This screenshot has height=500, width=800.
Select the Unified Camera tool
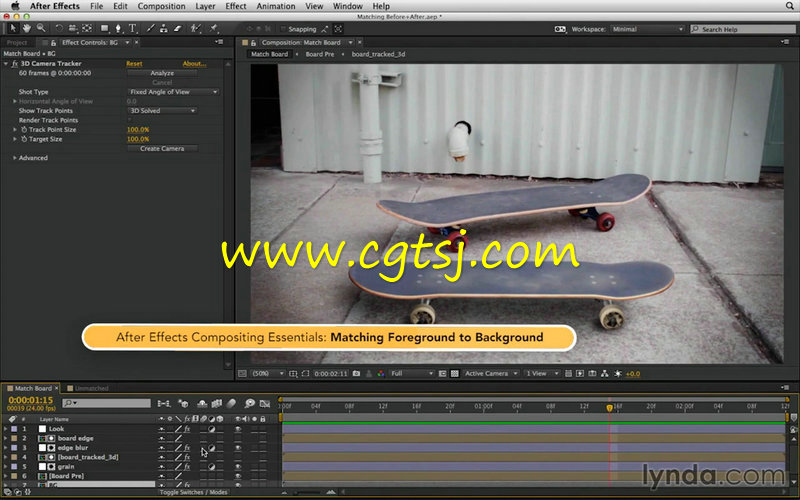72,29
